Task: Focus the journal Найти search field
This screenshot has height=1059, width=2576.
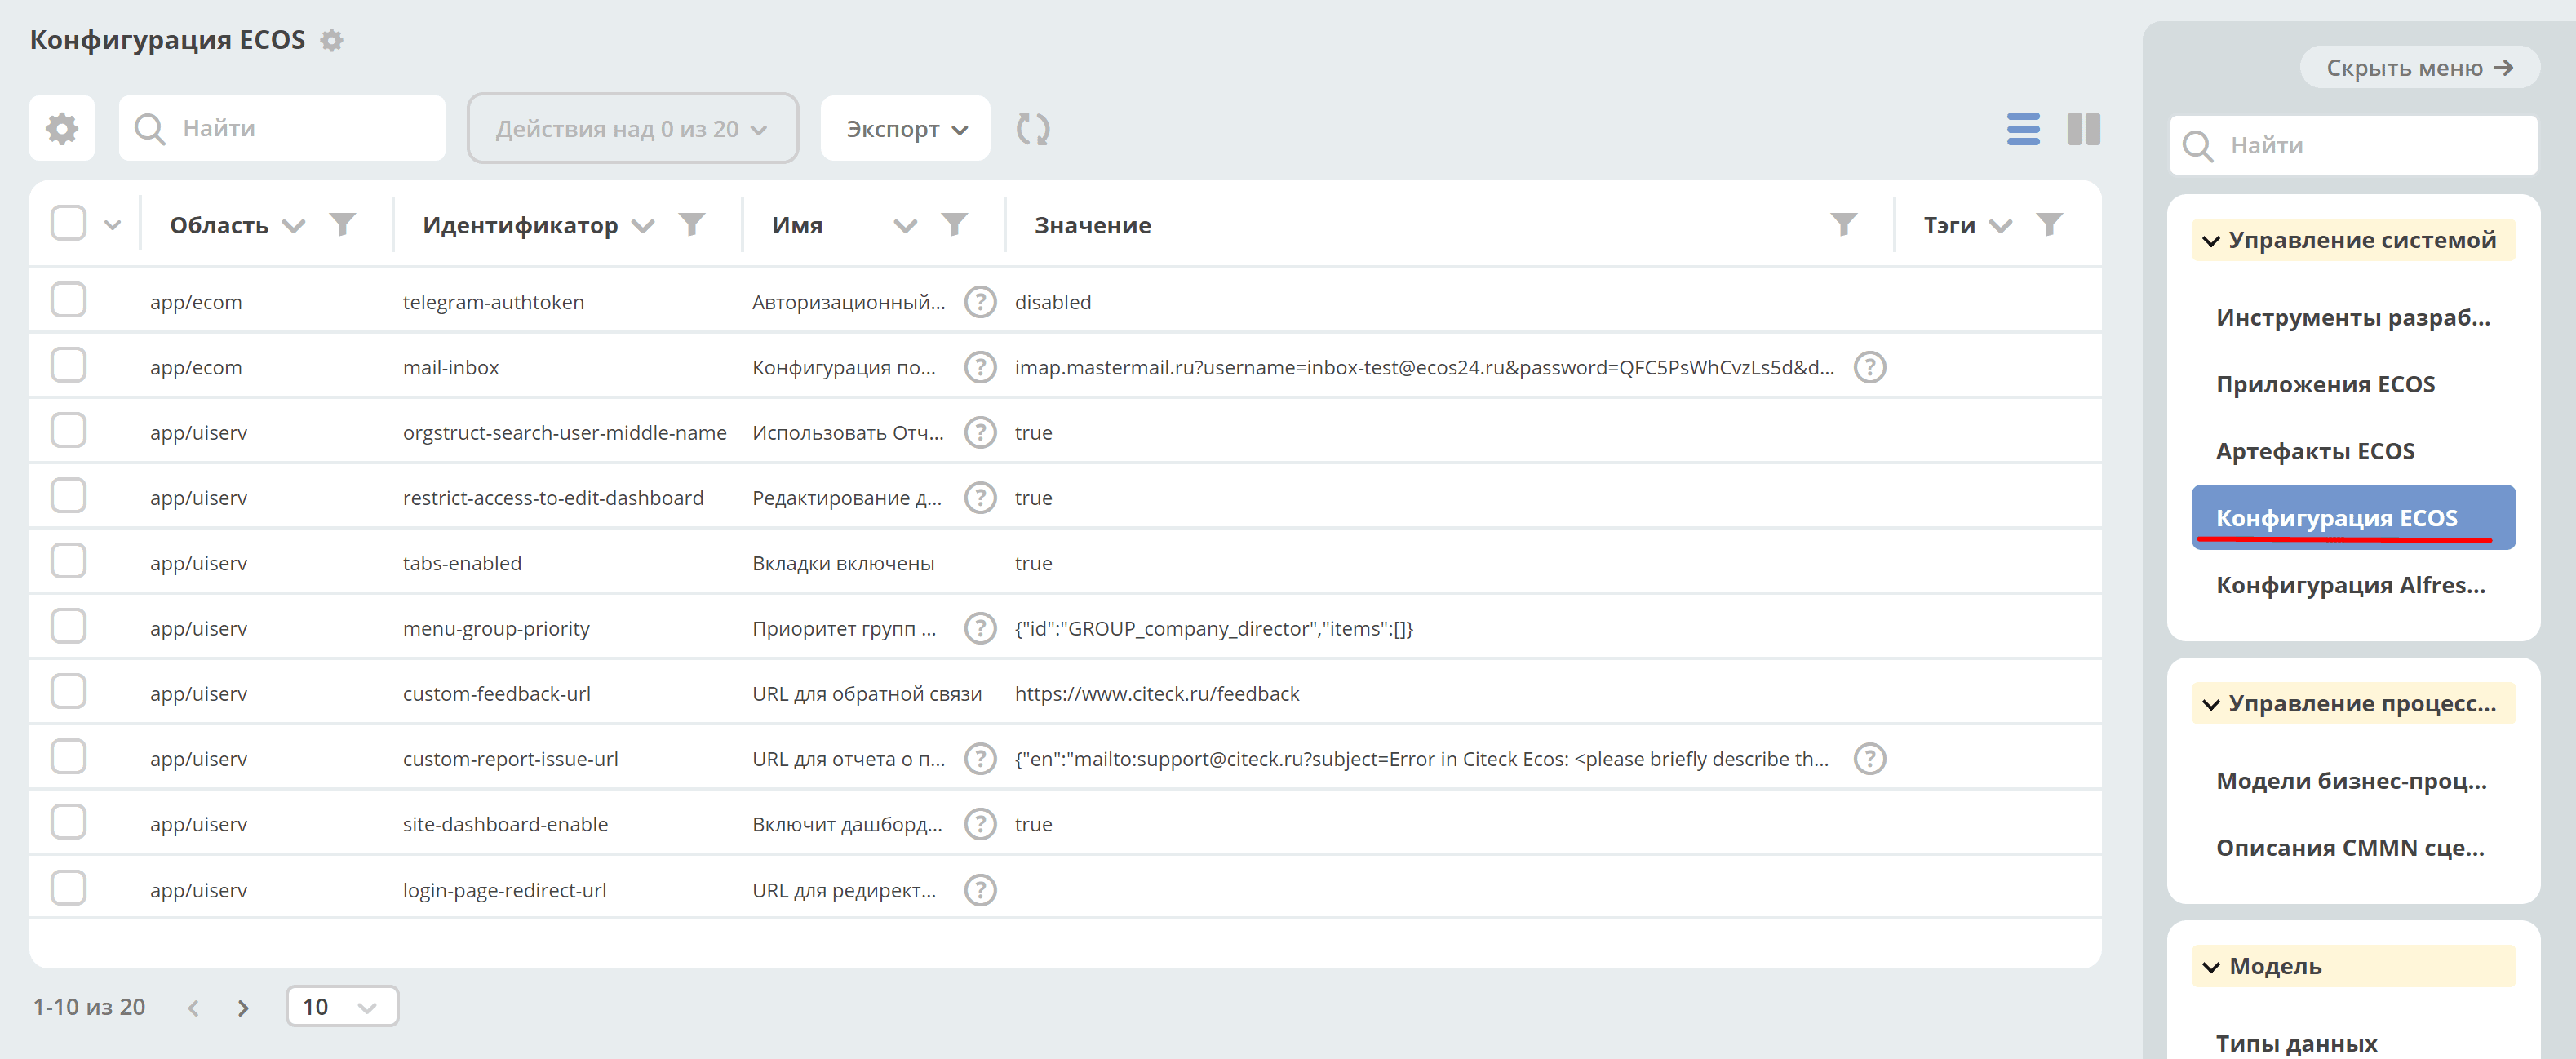Action: click(282, 128)
